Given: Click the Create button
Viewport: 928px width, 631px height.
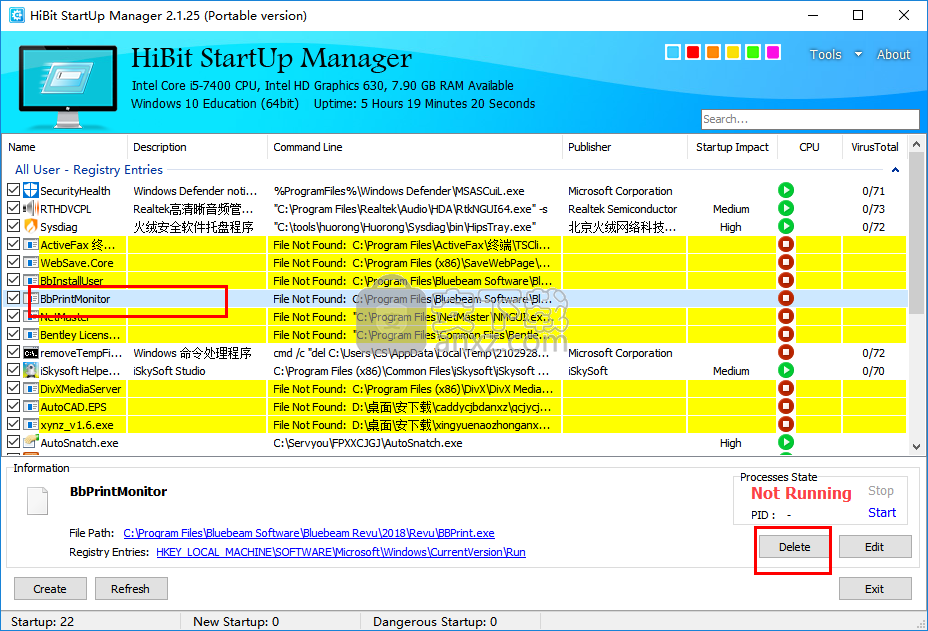Looking at the screenshot, I should pyautogui.click(x=50, y=589).
